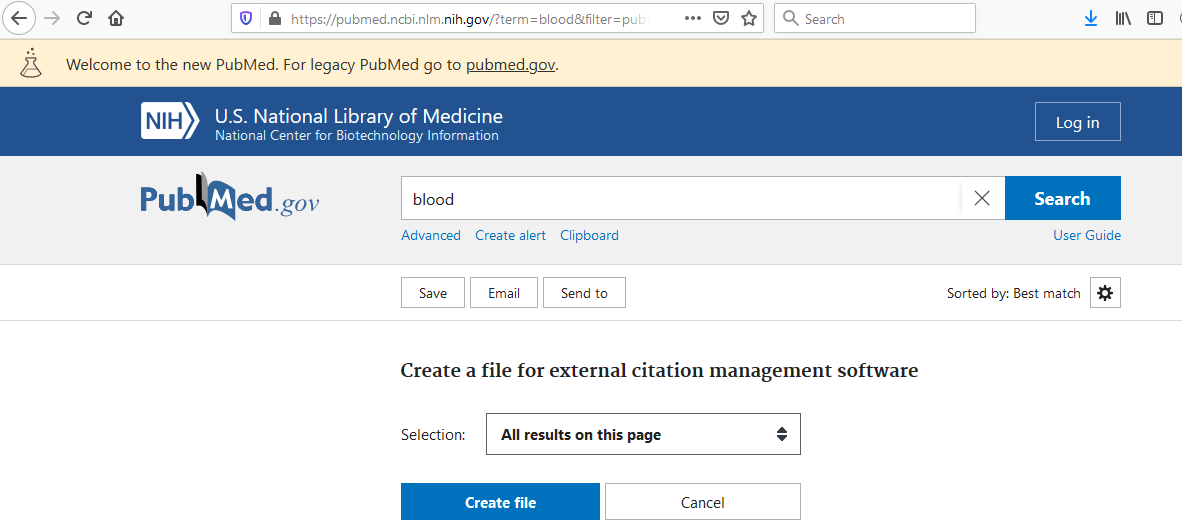
Task: Cancel the citation file creation
Action: click(702, 502)
